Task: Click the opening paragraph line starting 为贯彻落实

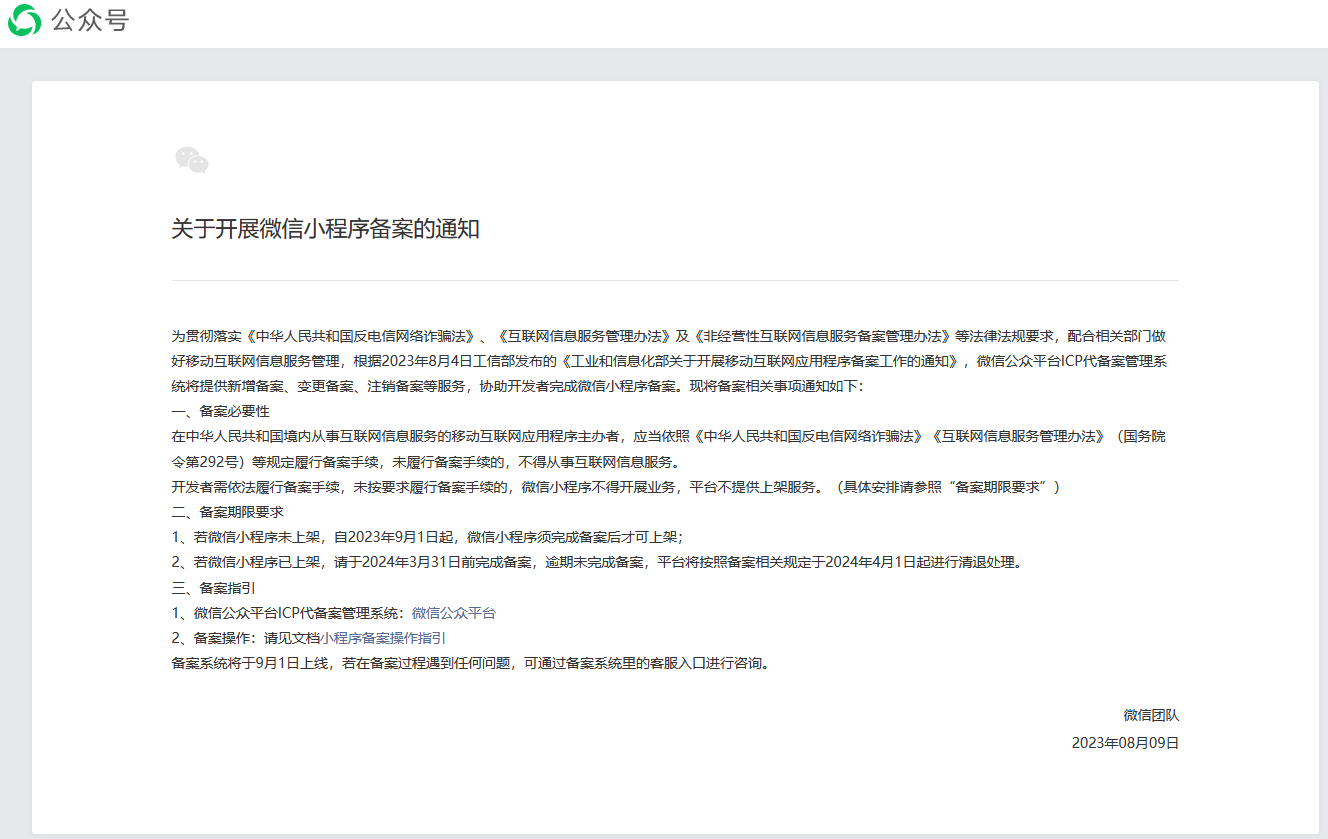Action: click(x=668, y=336)
